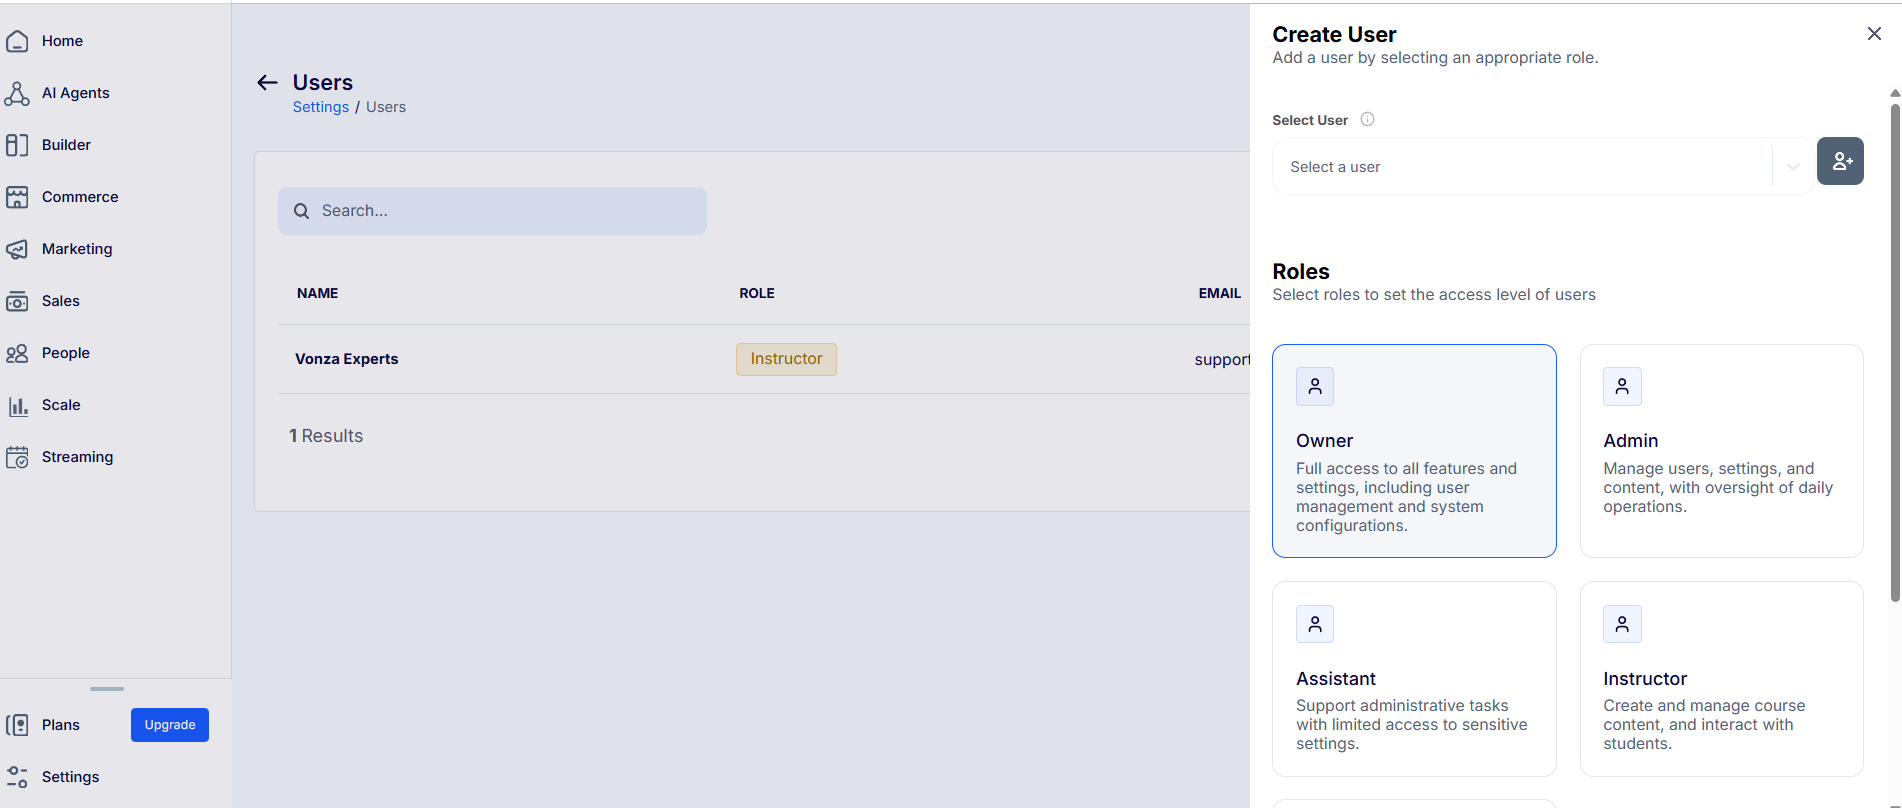Close the Create User panel
Image resolution: width=1902 pixels, height=808 pixels.
point(1874,34)
